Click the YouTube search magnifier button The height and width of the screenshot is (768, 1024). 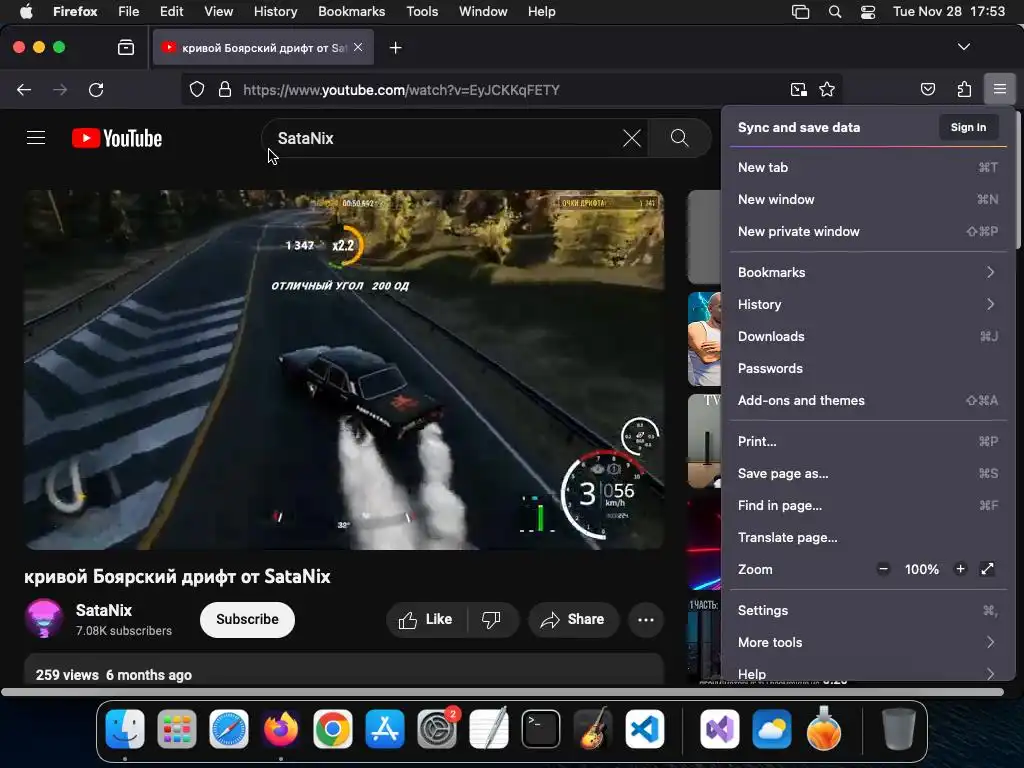pos(679,138)
